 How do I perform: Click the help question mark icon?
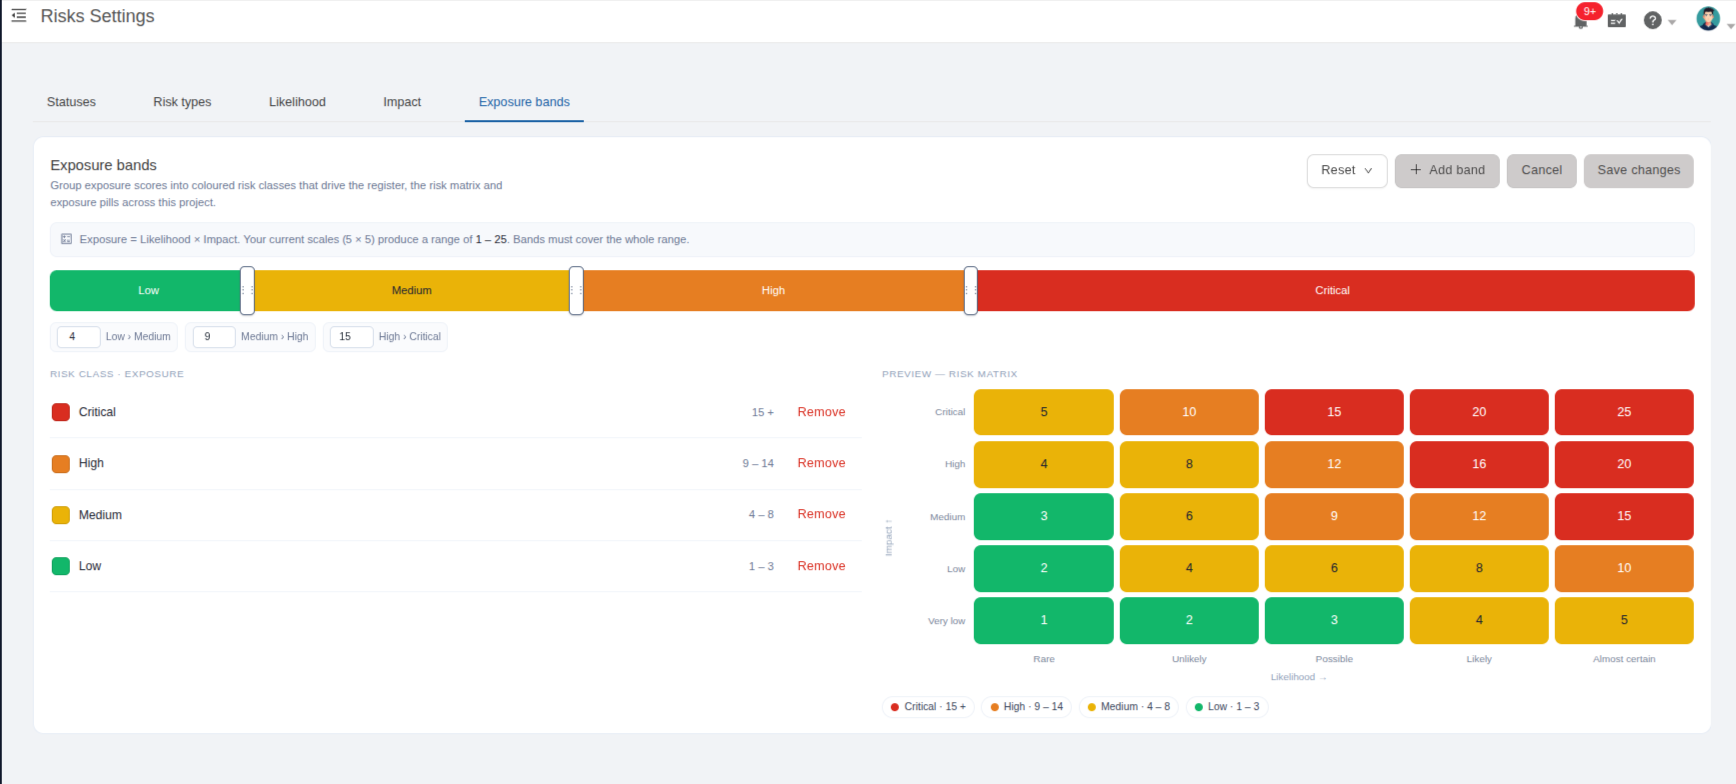[1653, 20]
